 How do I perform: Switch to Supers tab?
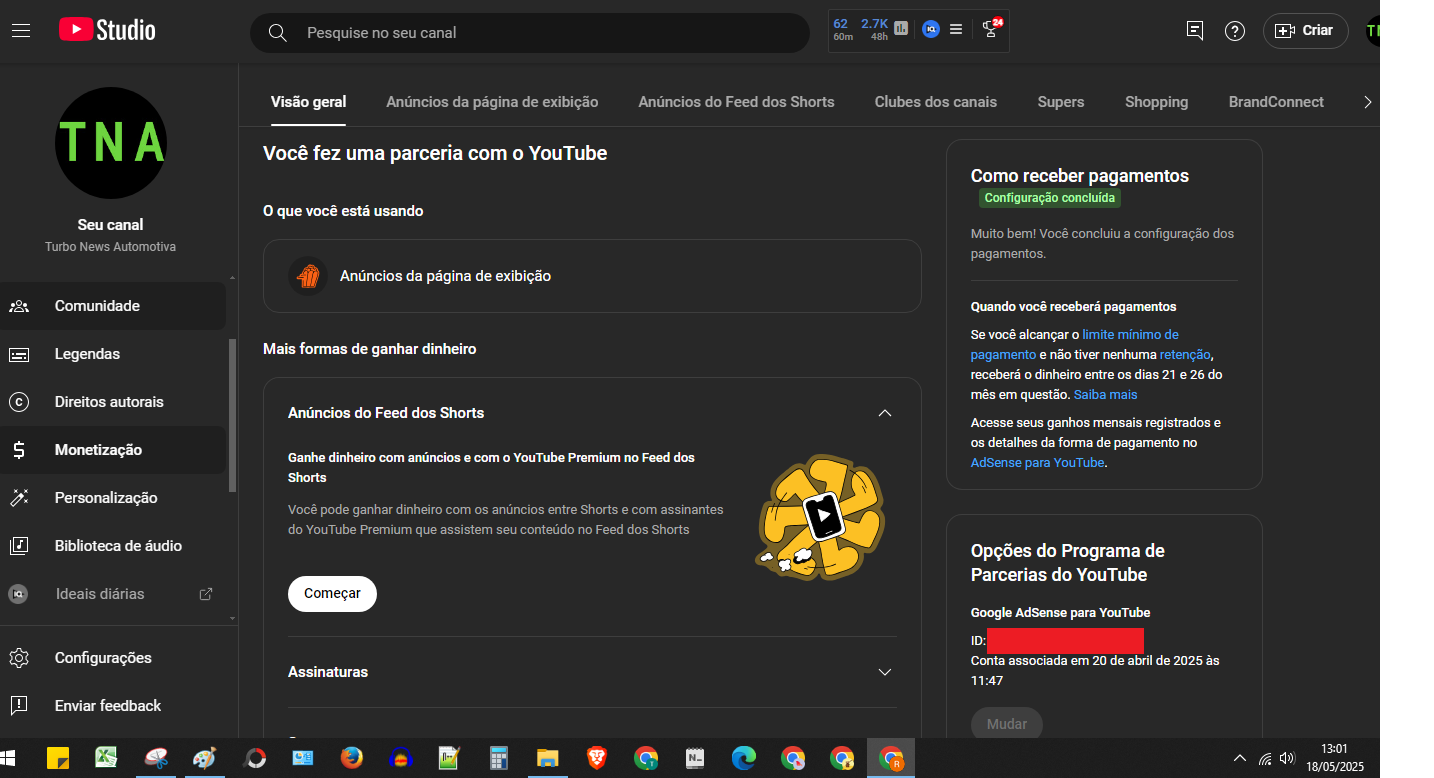[x=1061, y=102]
